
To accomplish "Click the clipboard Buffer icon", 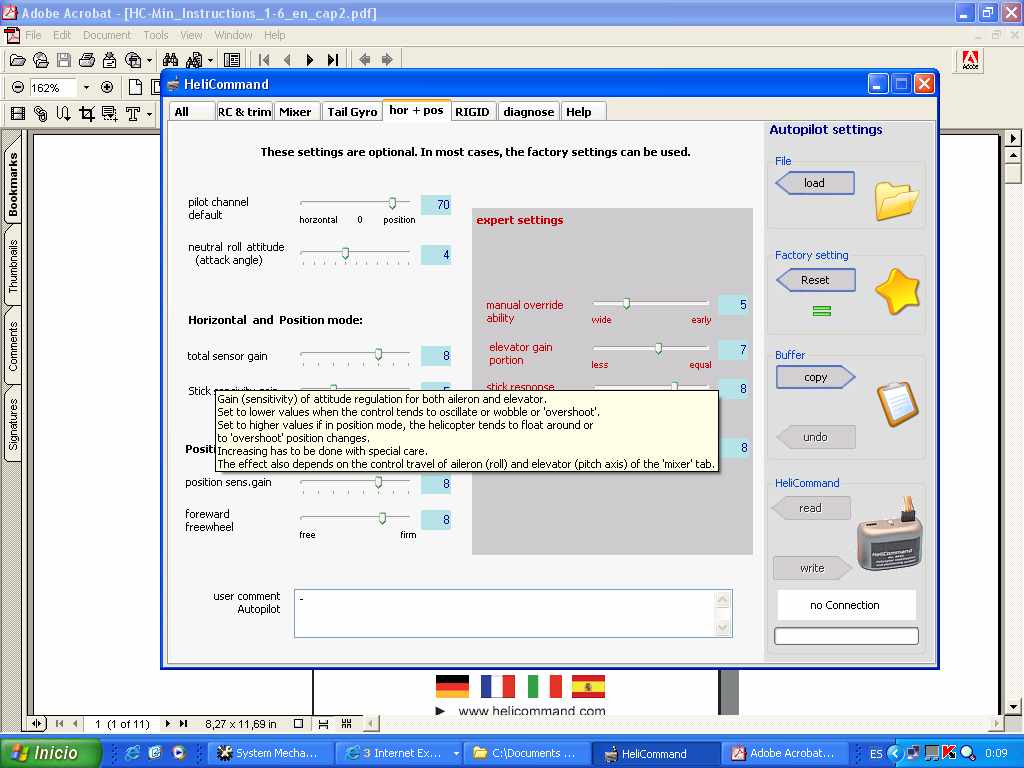I will coord(896,402).
